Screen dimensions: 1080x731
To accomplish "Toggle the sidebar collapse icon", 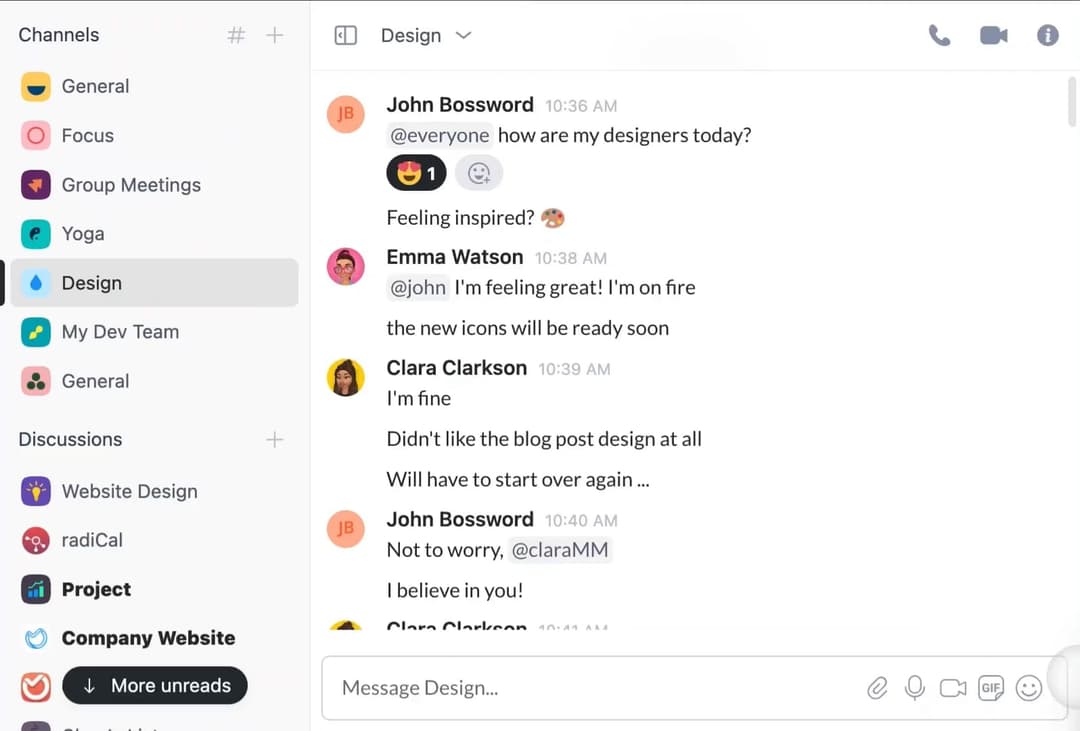I will (x=344, y=34).
